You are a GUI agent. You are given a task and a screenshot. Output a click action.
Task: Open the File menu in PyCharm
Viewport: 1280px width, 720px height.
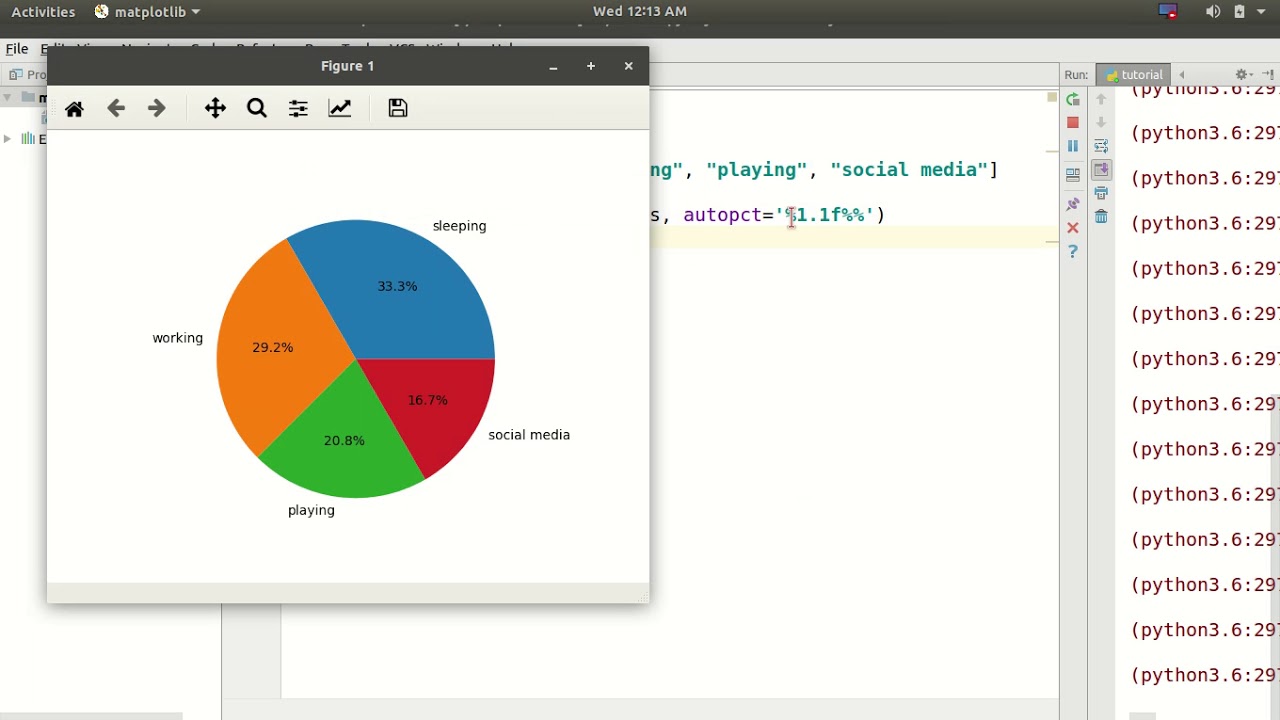click(17, 48)
